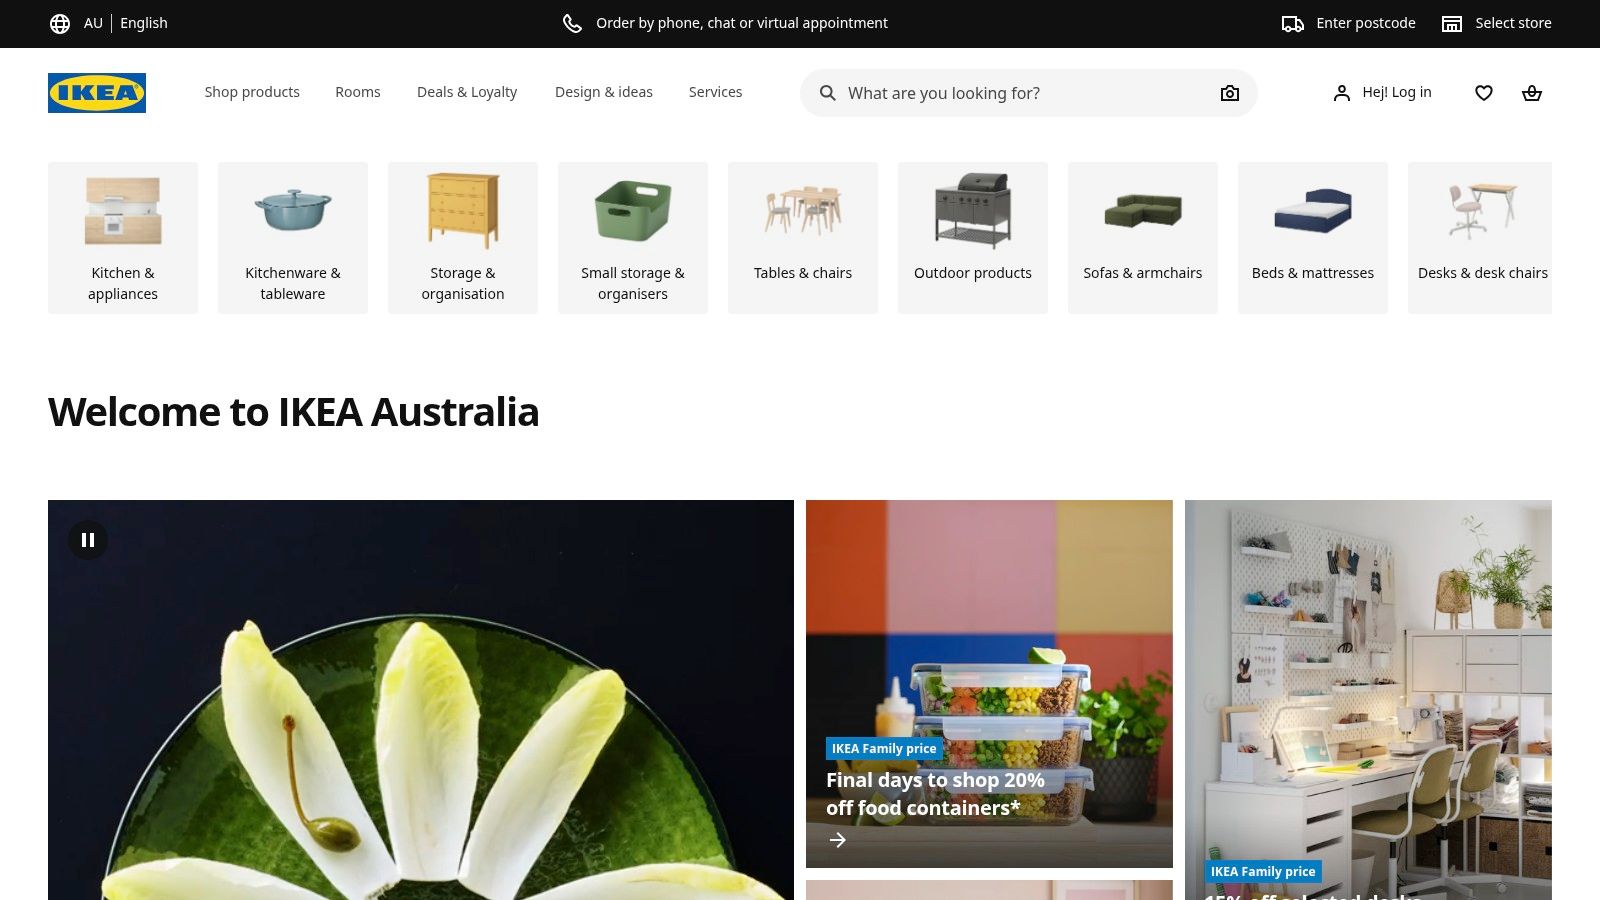This screenshot has height=900, width=1600.
Task: Open the Sofas & armchairs category tile
Action: coord(1142,237)
